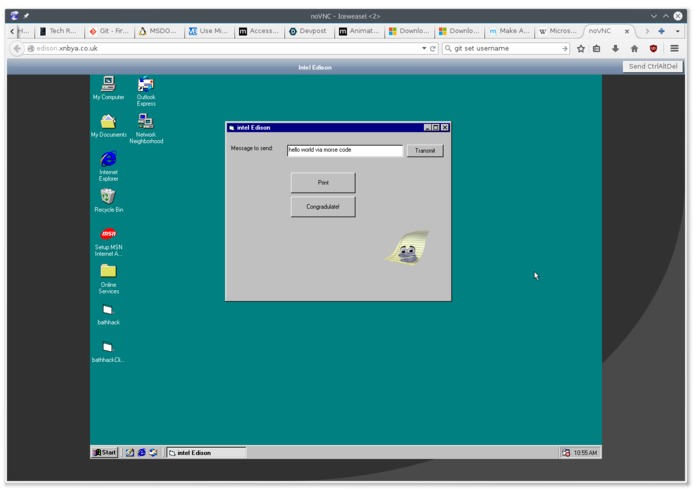Switch to the Micros... browser tab
695x494 pixels.
point(559,31)
